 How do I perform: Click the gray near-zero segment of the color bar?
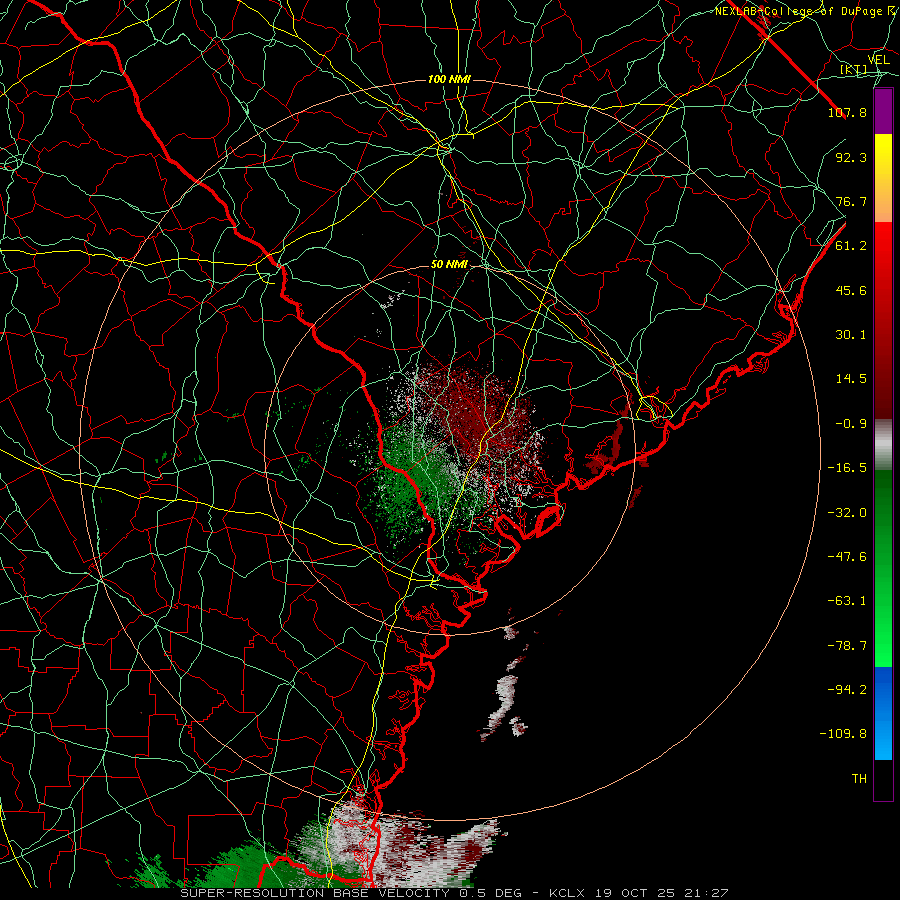coord(883,445)
